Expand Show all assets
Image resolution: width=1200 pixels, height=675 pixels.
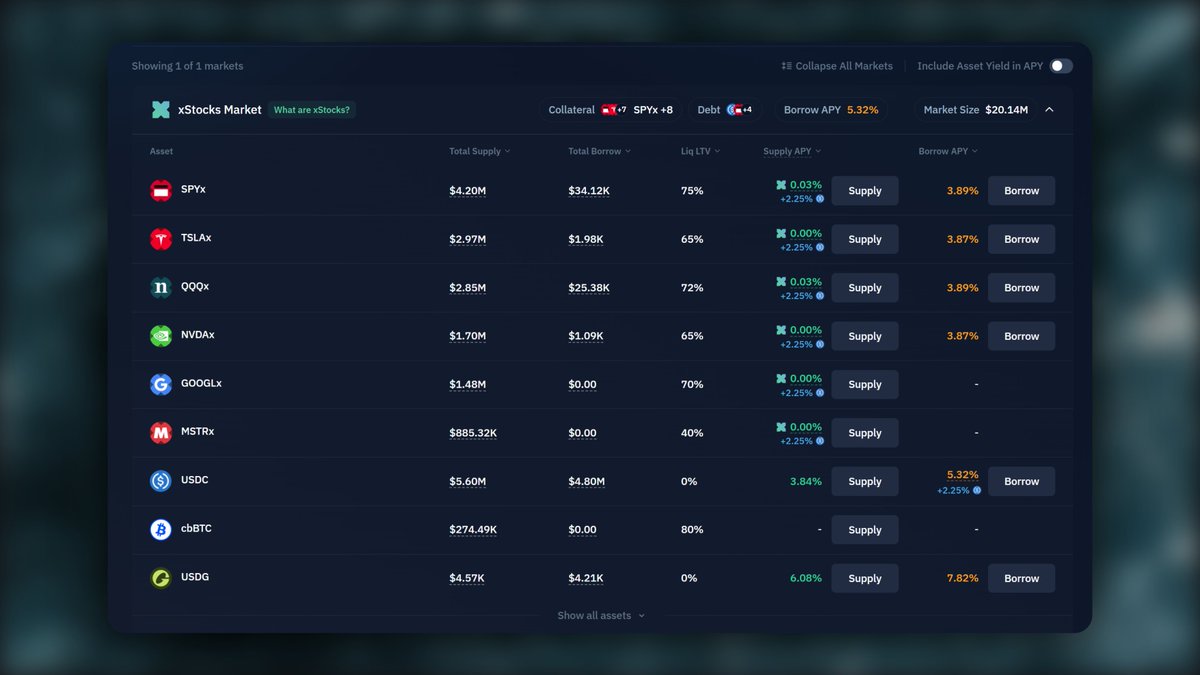[x=601, y=616]
